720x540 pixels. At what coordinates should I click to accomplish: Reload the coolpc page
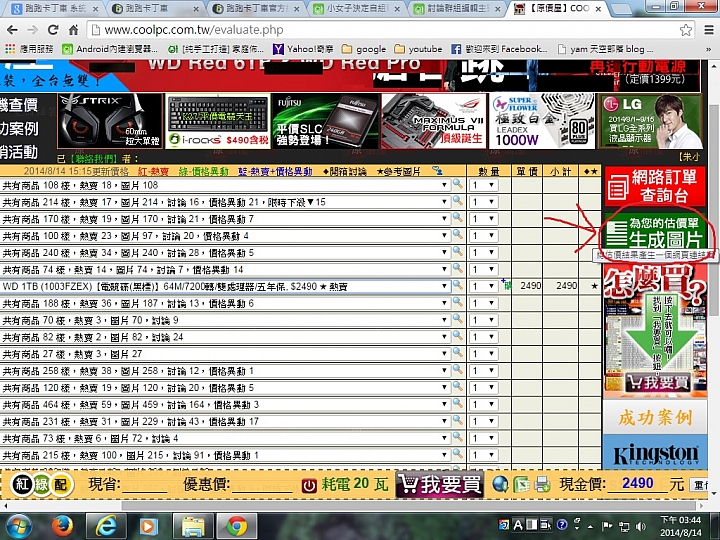tap(53, 30)
